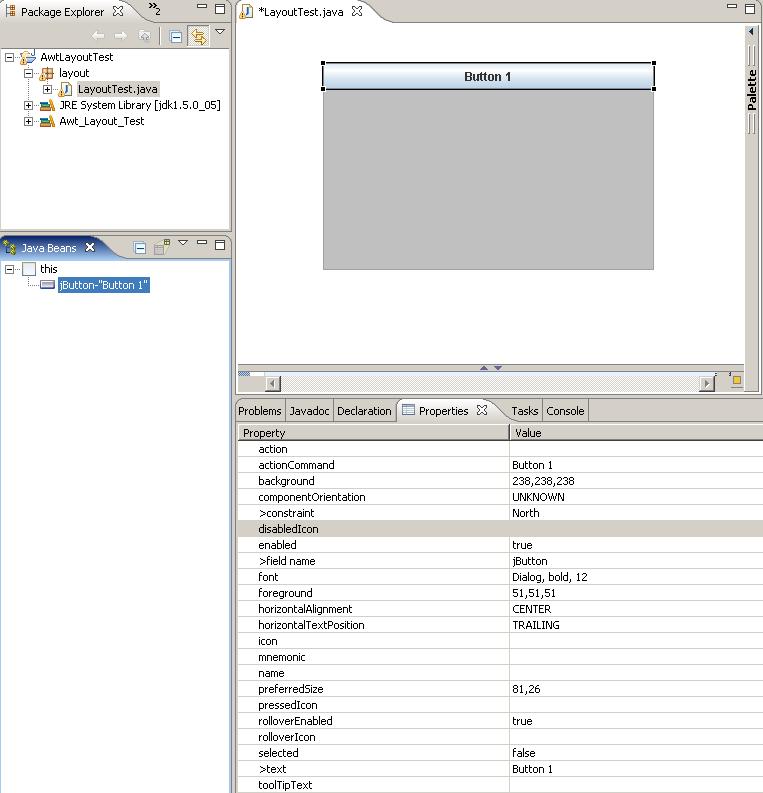The image size is (763, 793).
Task: Select LayoutTest.java in Package Explorer
Action: pyautogui.click(x=117, y=89)
